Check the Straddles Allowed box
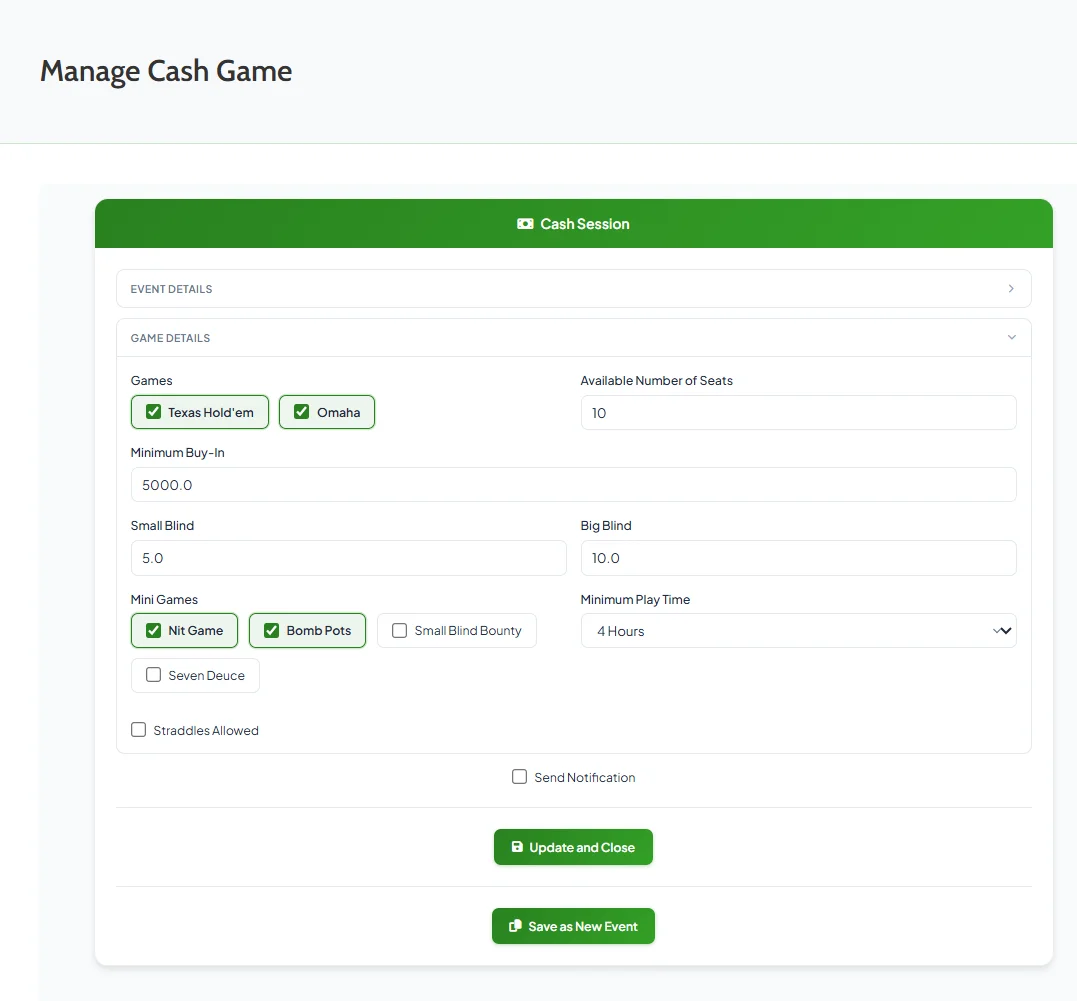Screen dimensions: 1077x1001 139,730
